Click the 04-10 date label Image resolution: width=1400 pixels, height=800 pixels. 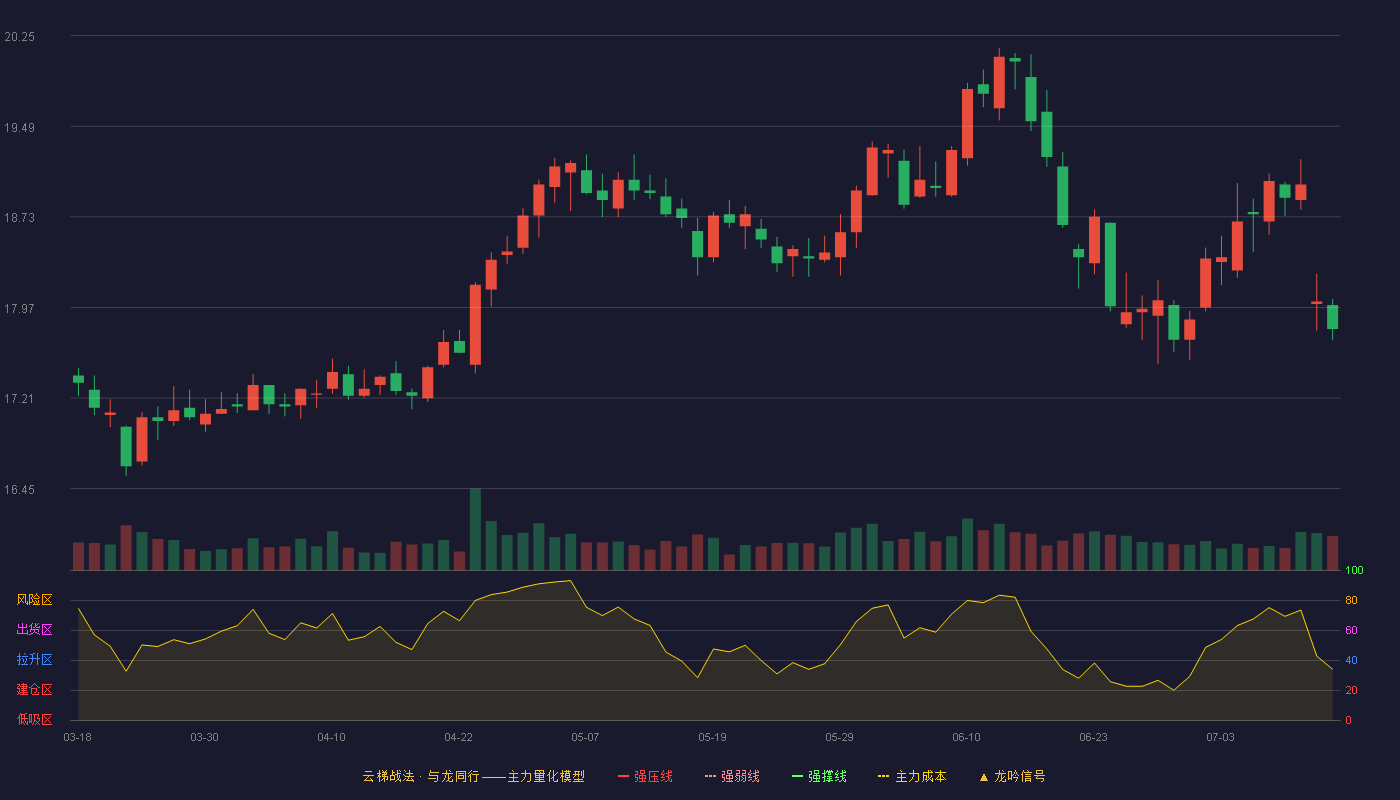point(331,737)
